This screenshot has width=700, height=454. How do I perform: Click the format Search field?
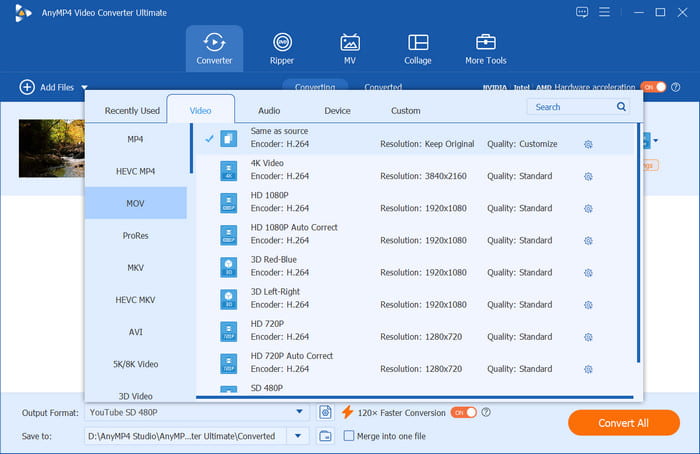tap(572, 107)
